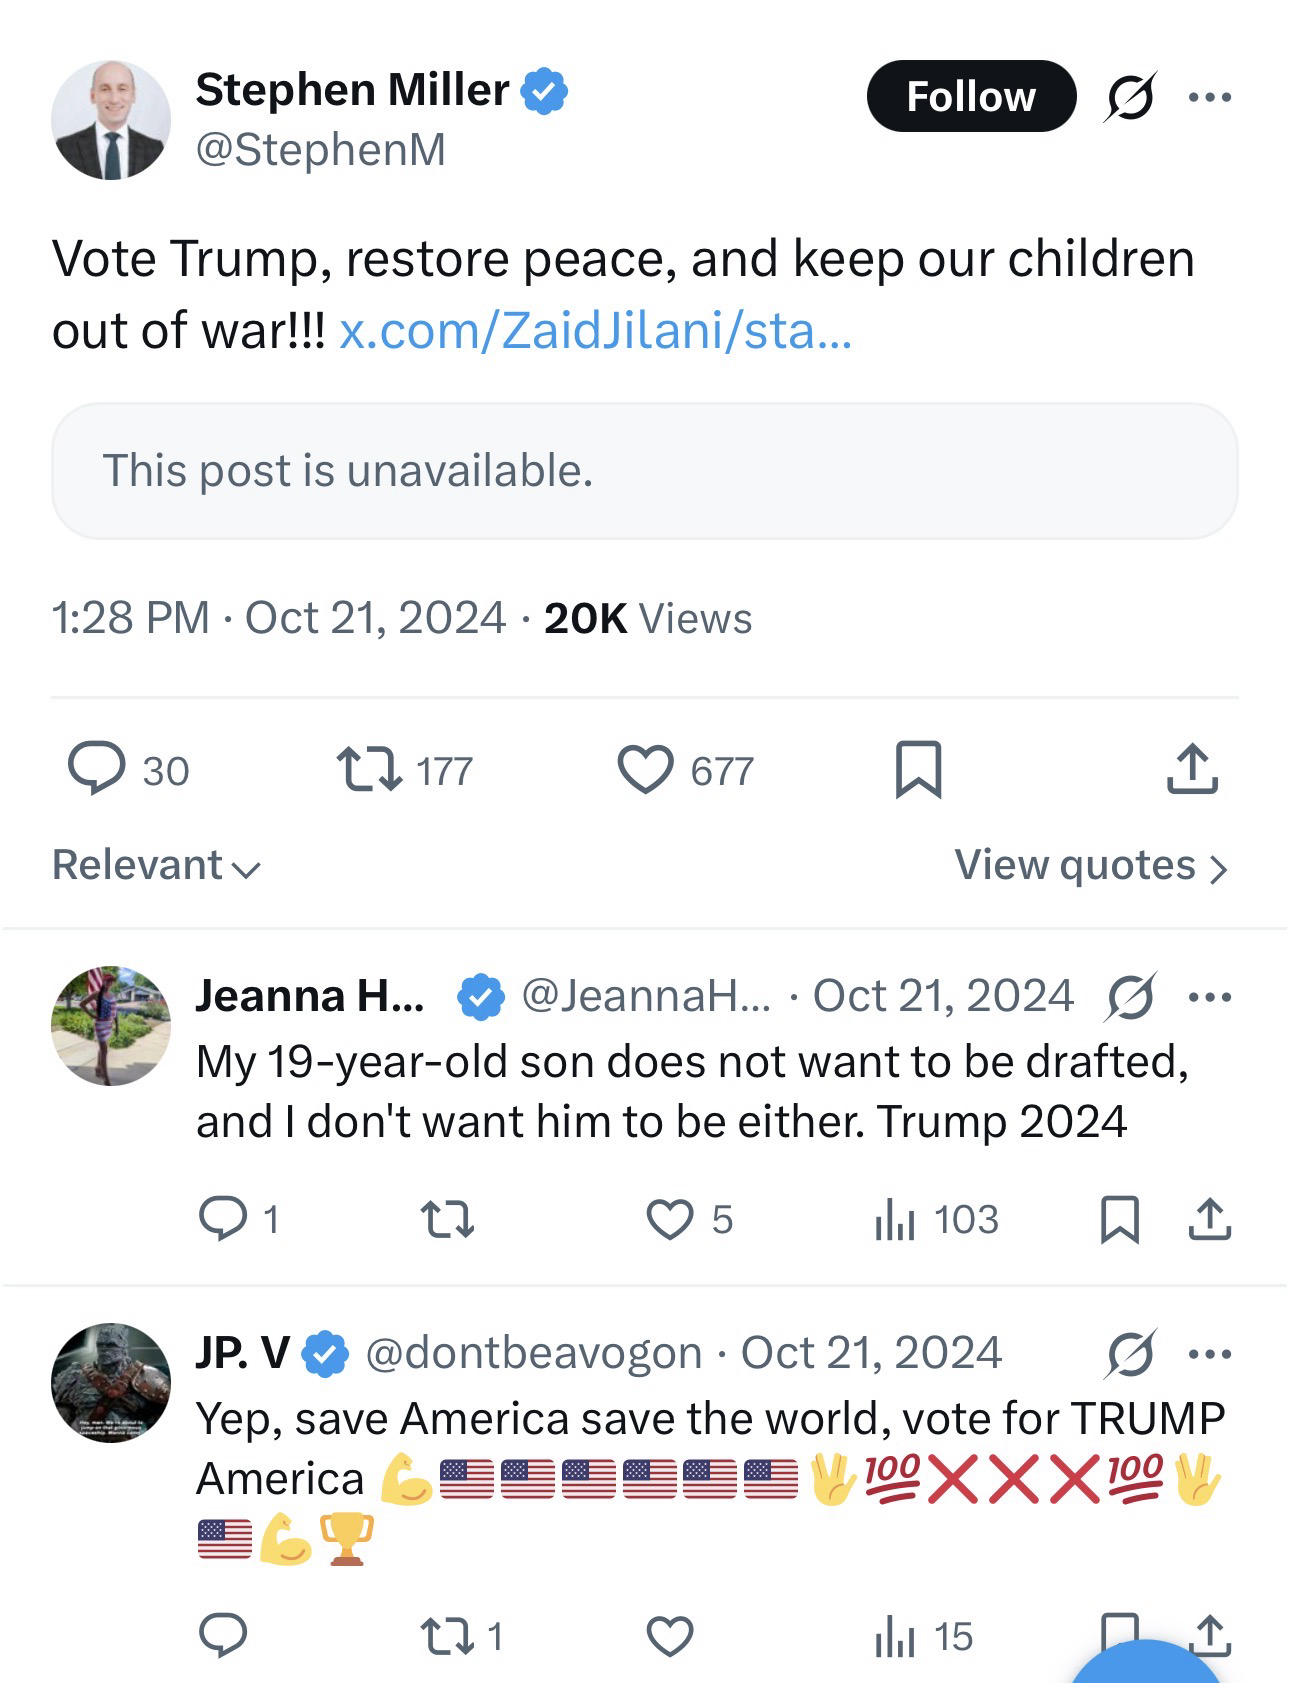
Task: Click the reply icon on Stephen Miller's post
Action: click(98, 770)
